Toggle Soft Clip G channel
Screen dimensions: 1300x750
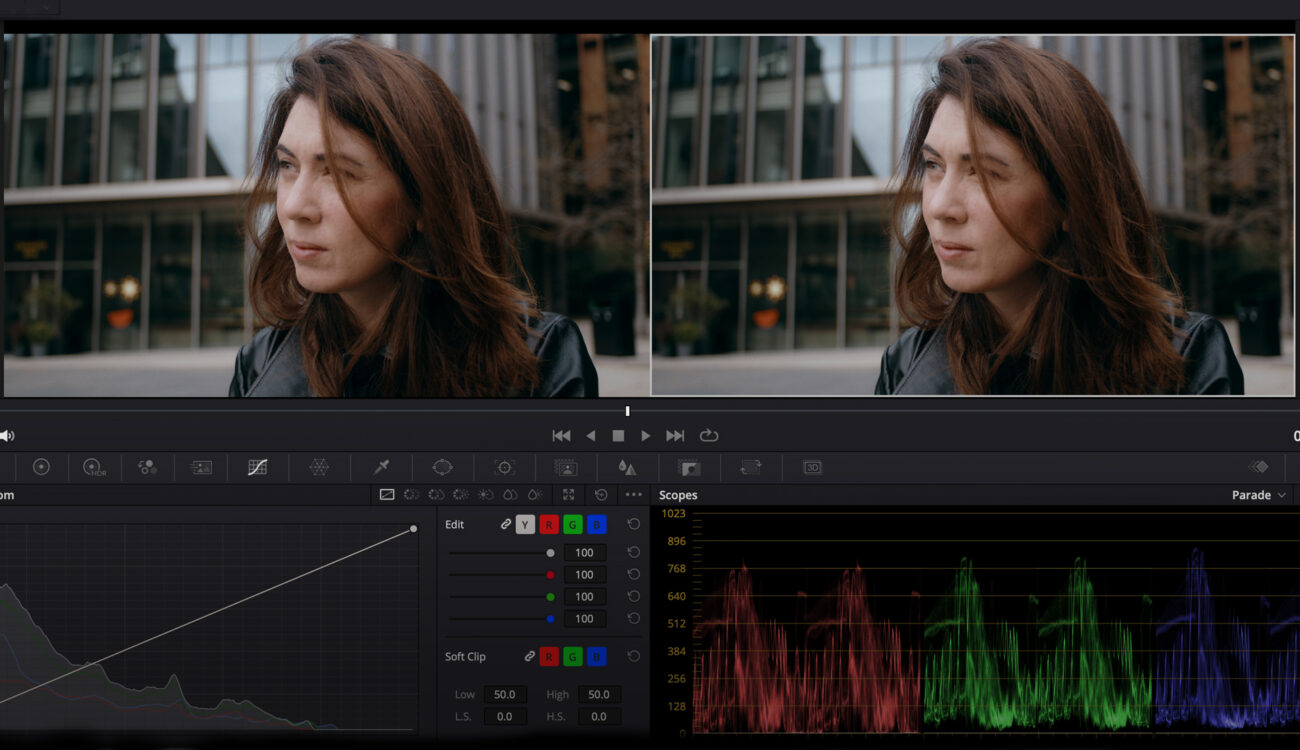click(573, 656)
